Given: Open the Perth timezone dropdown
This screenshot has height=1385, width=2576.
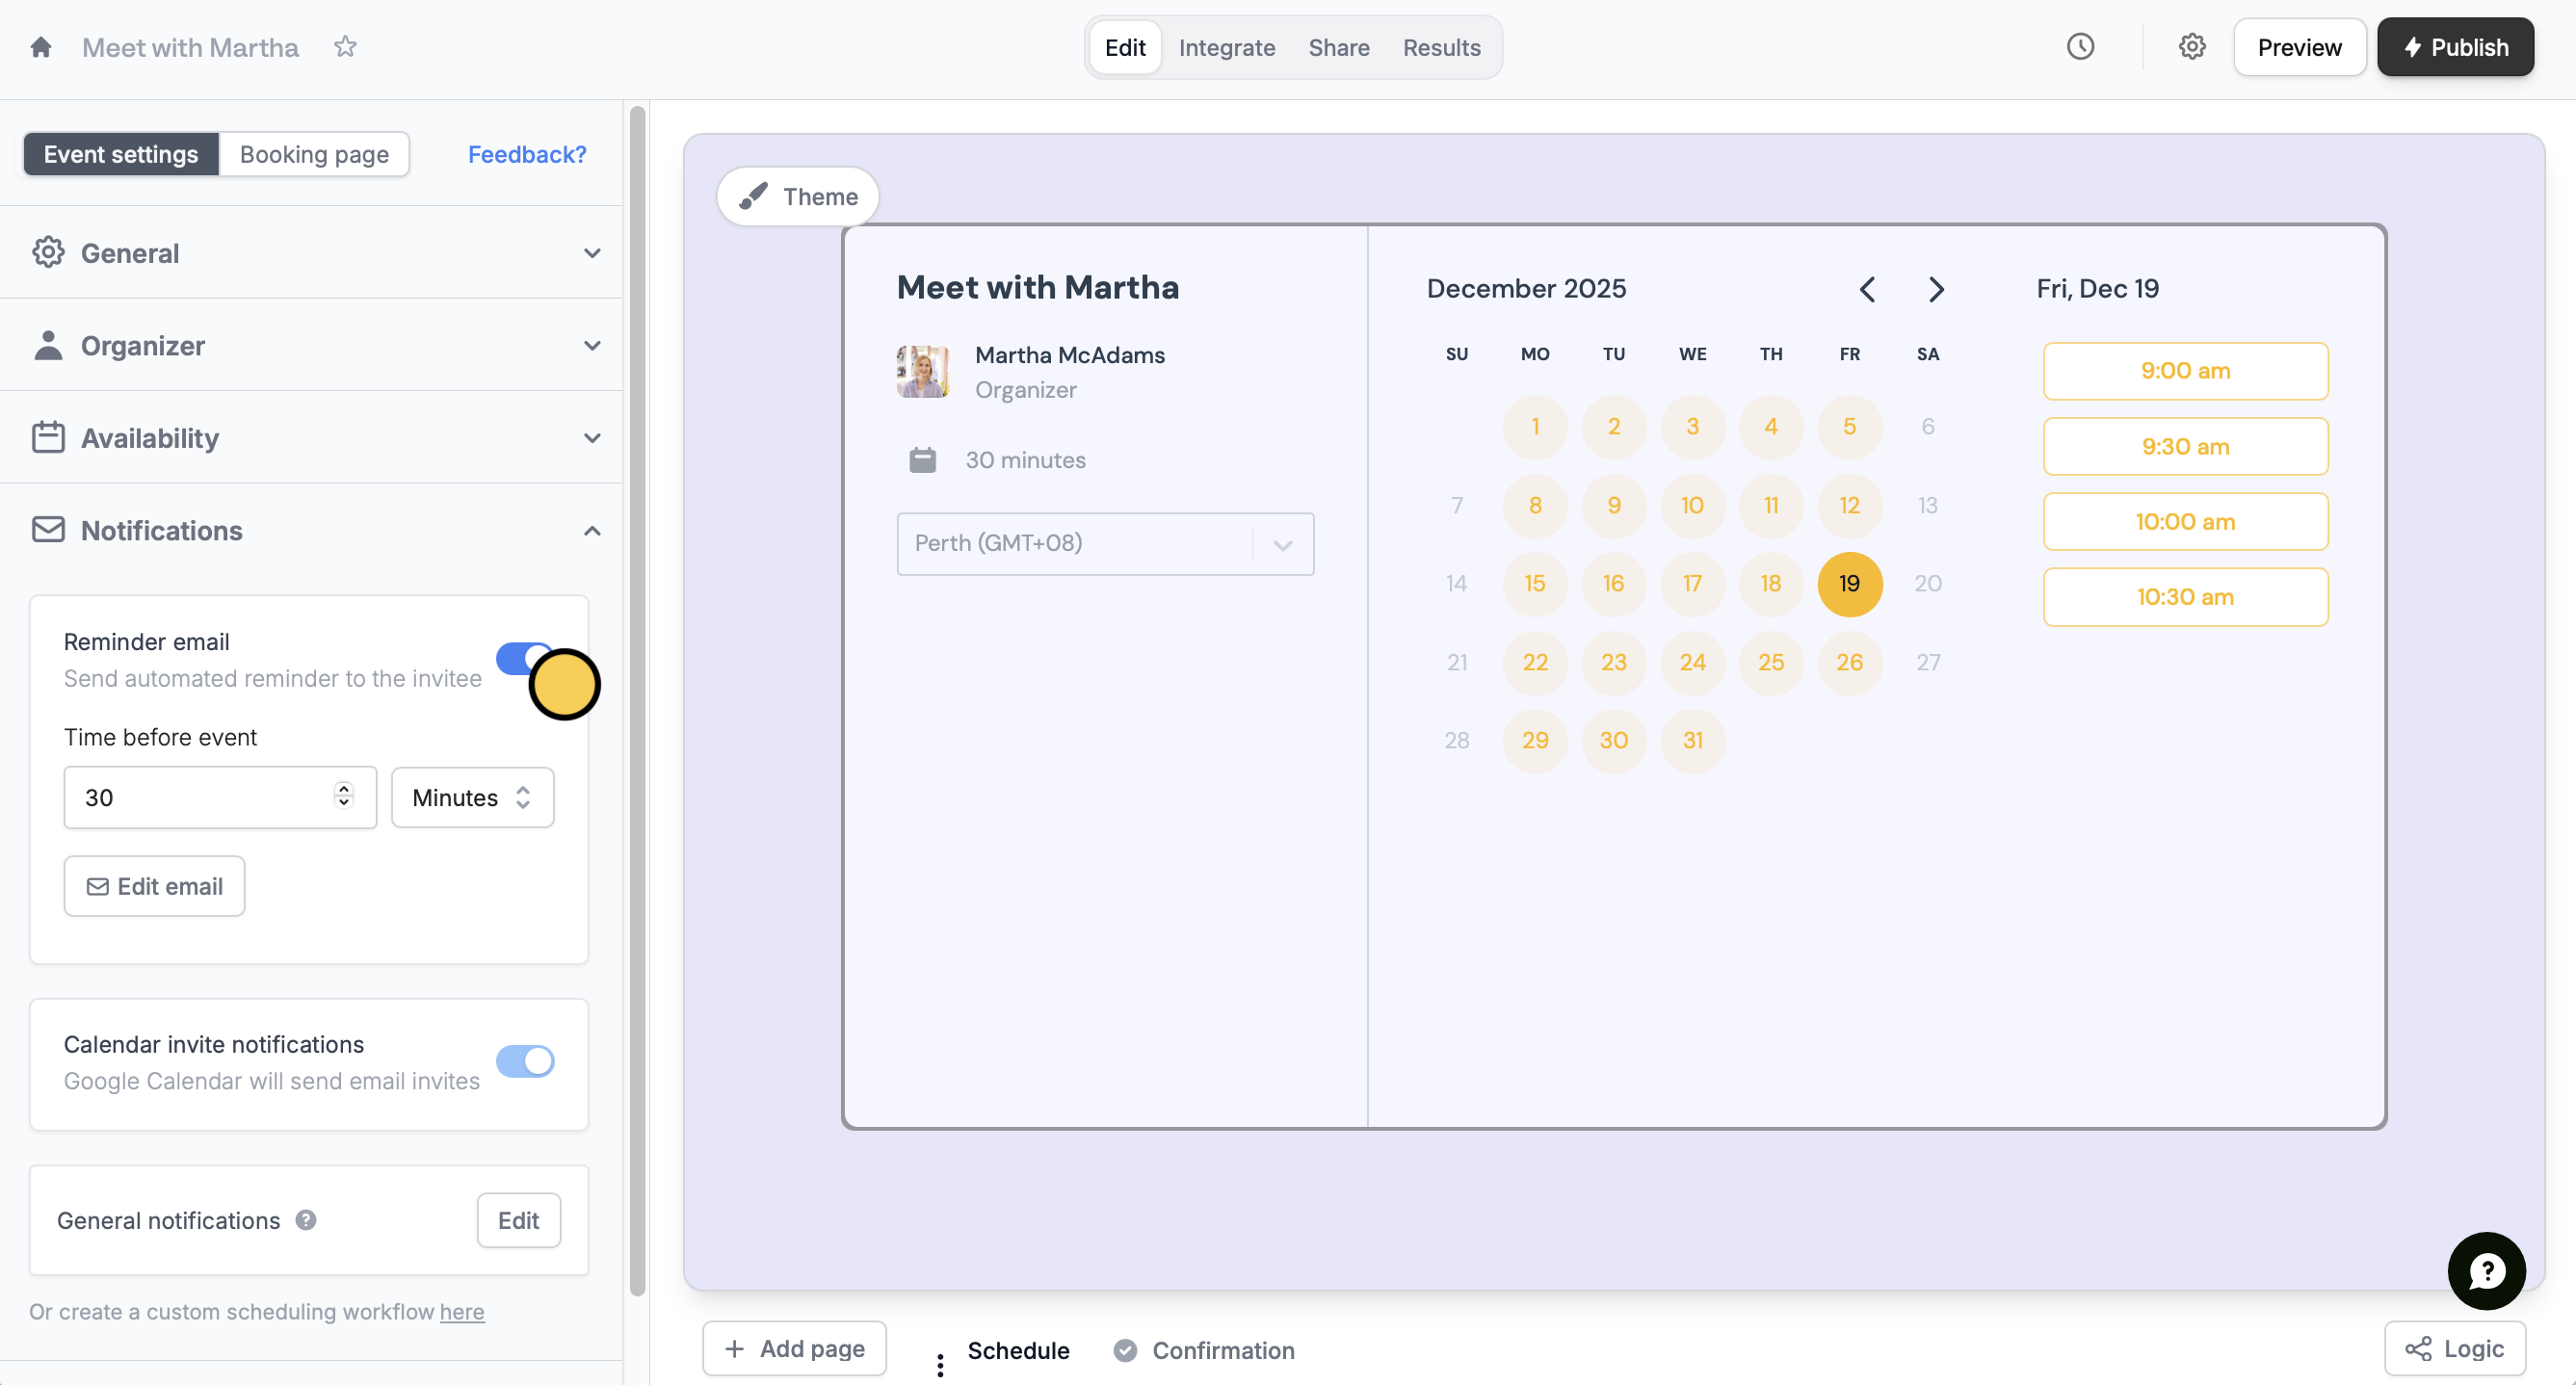Looking at the screenshot, I should click(x=1104, y=543).
